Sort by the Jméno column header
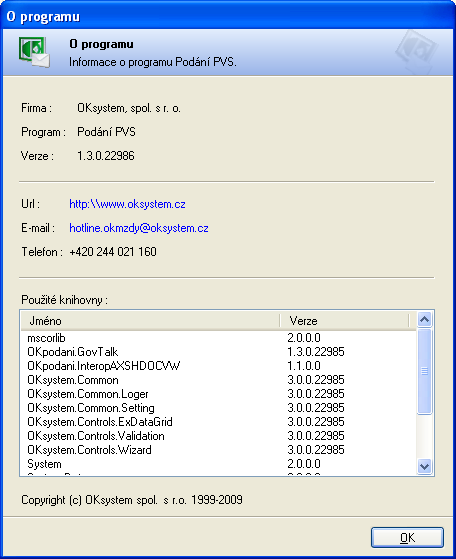This screenshot has width=456, height=559. tap(150, 320)
